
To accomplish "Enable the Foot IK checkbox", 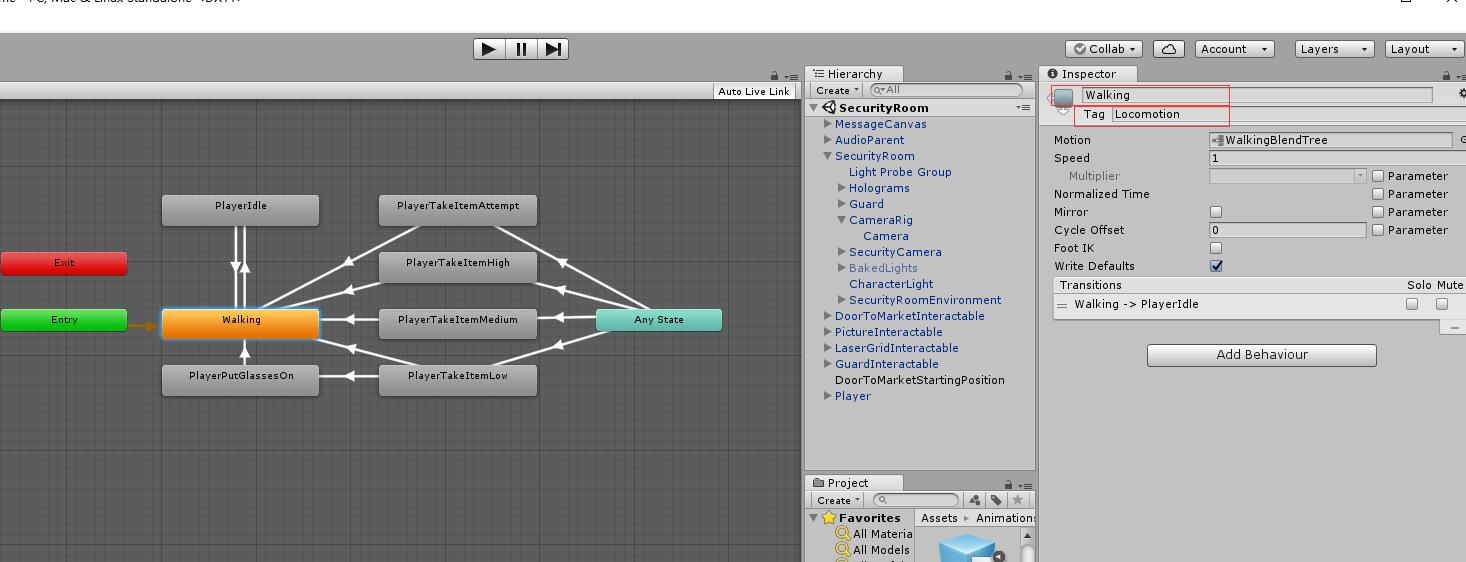I will (x=1216, y=248).
